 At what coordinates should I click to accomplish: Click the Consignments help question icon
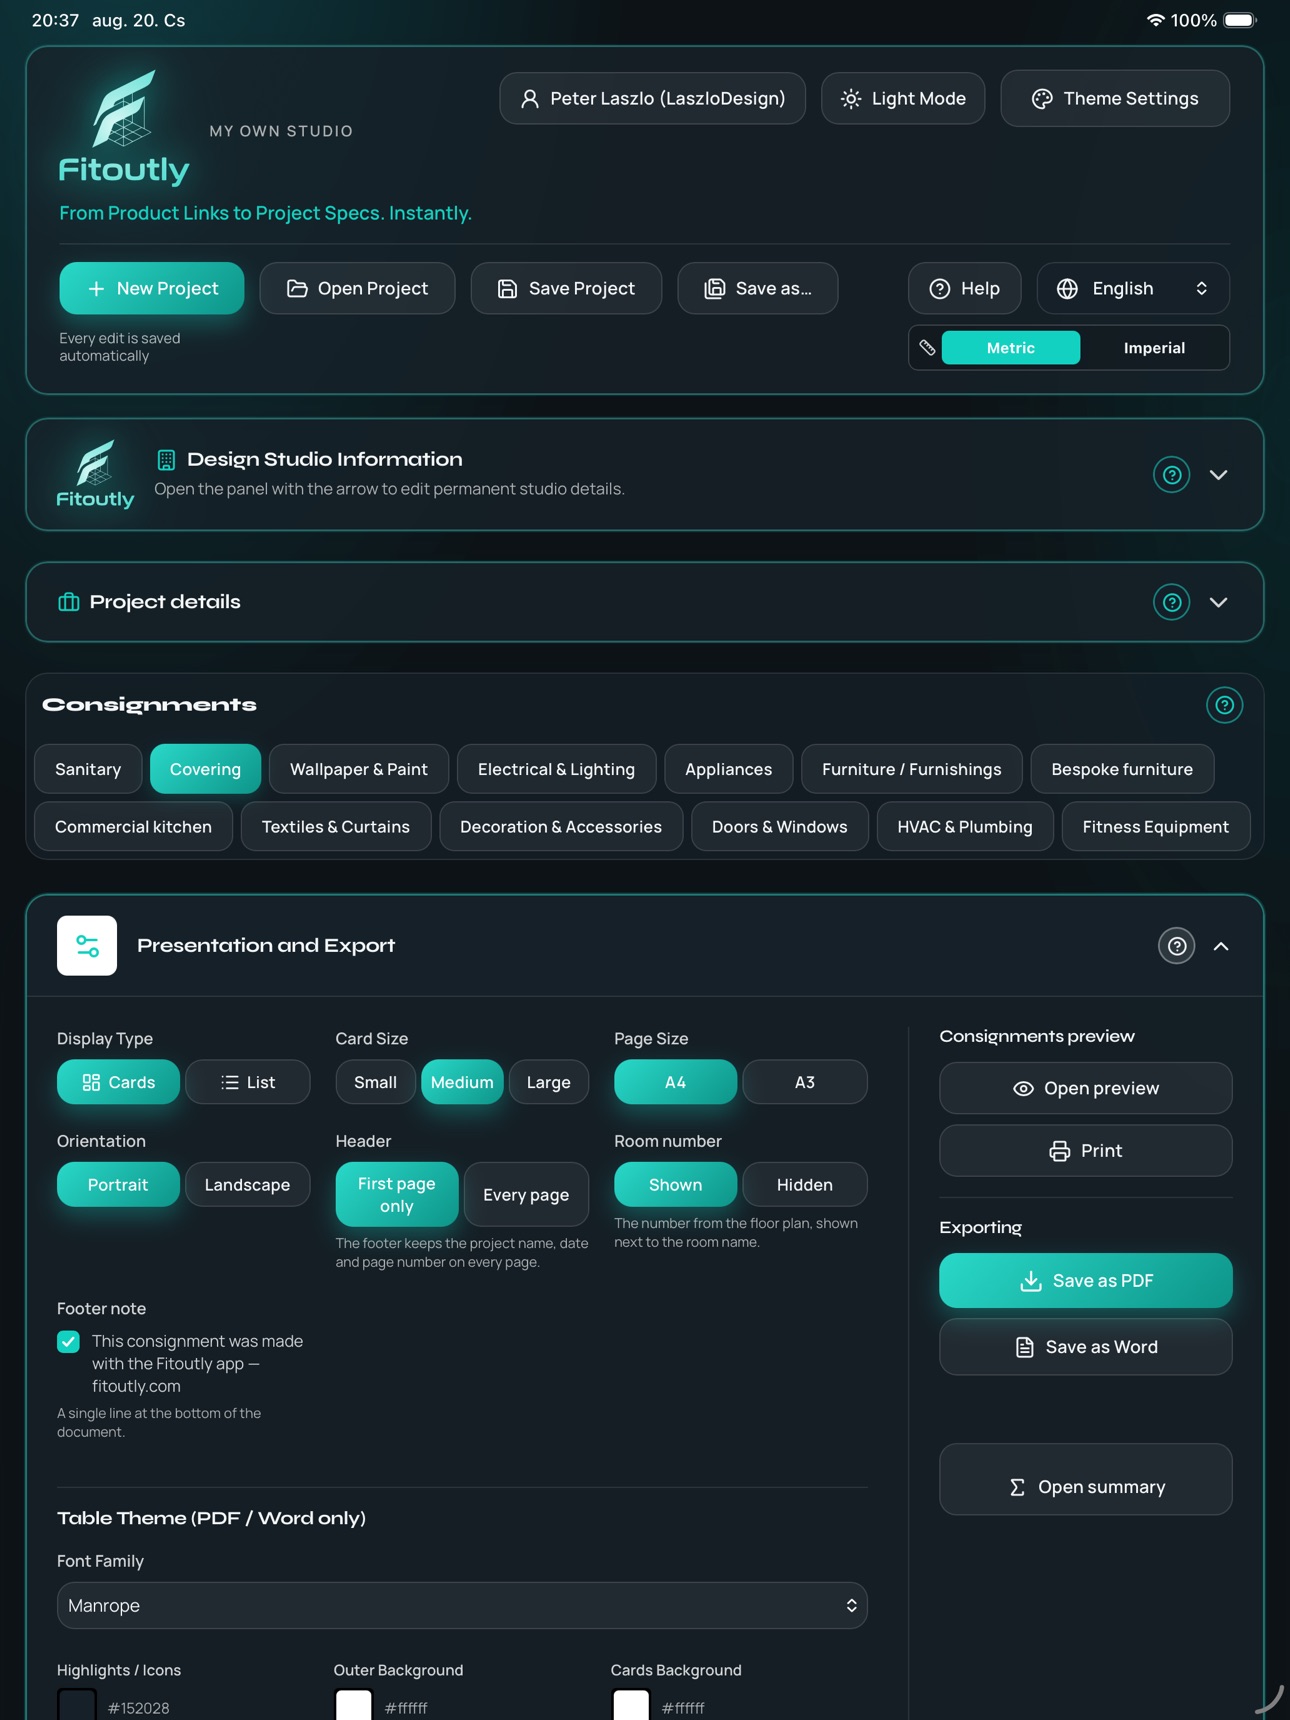(1224, 705)
